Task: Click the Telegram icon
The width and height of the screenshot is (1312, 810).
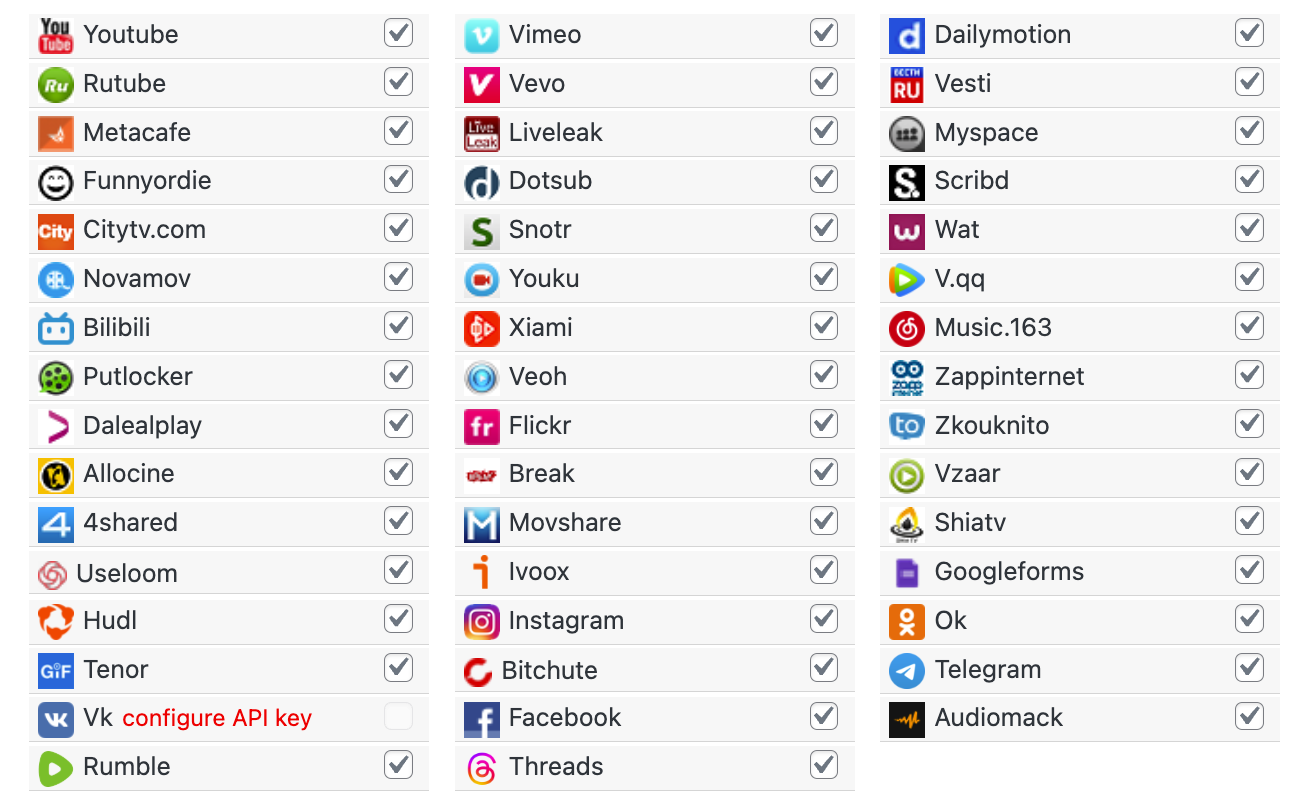Action: pos(906,670)
